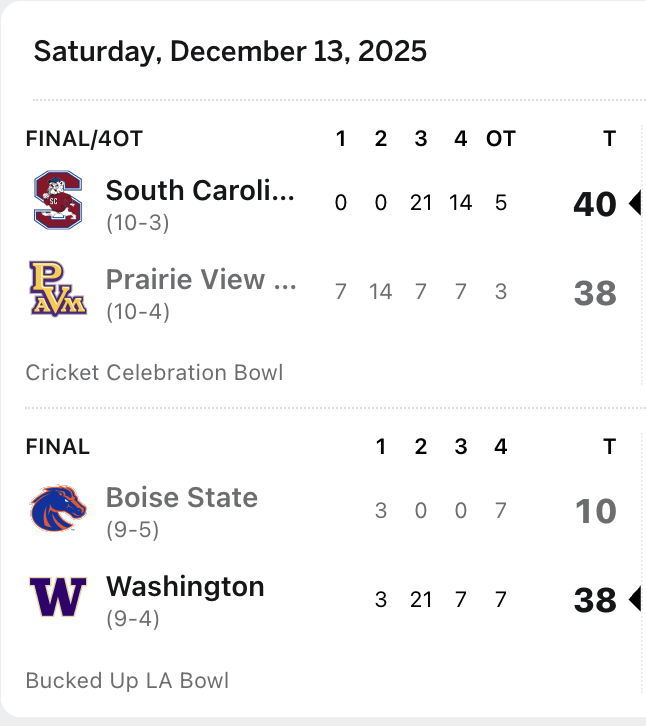
Task: Click the Bucked Up LA Bowl label
Action: click(127, 681)
